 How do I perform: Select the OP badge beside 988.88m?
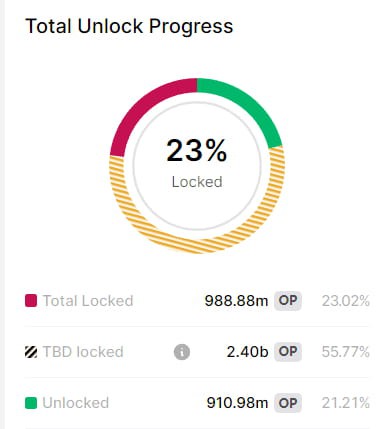(x=288, y=301)
